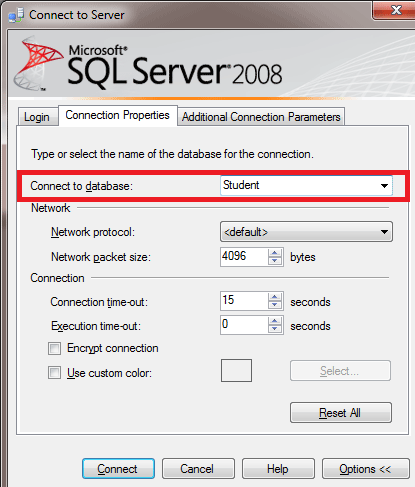Image resolution: width=415 pixels, height=487 pixels.
Task: Click the Reset All button
Action: click(341, 413)
